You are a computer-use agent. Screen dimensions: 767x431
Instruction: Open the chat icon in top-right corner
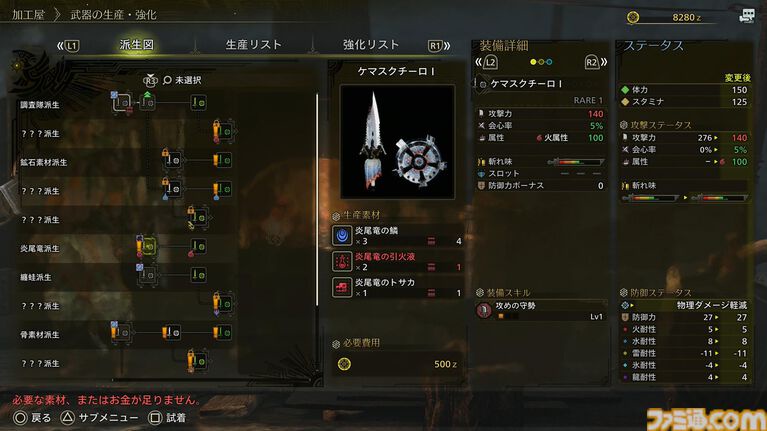tap(746, 16)
